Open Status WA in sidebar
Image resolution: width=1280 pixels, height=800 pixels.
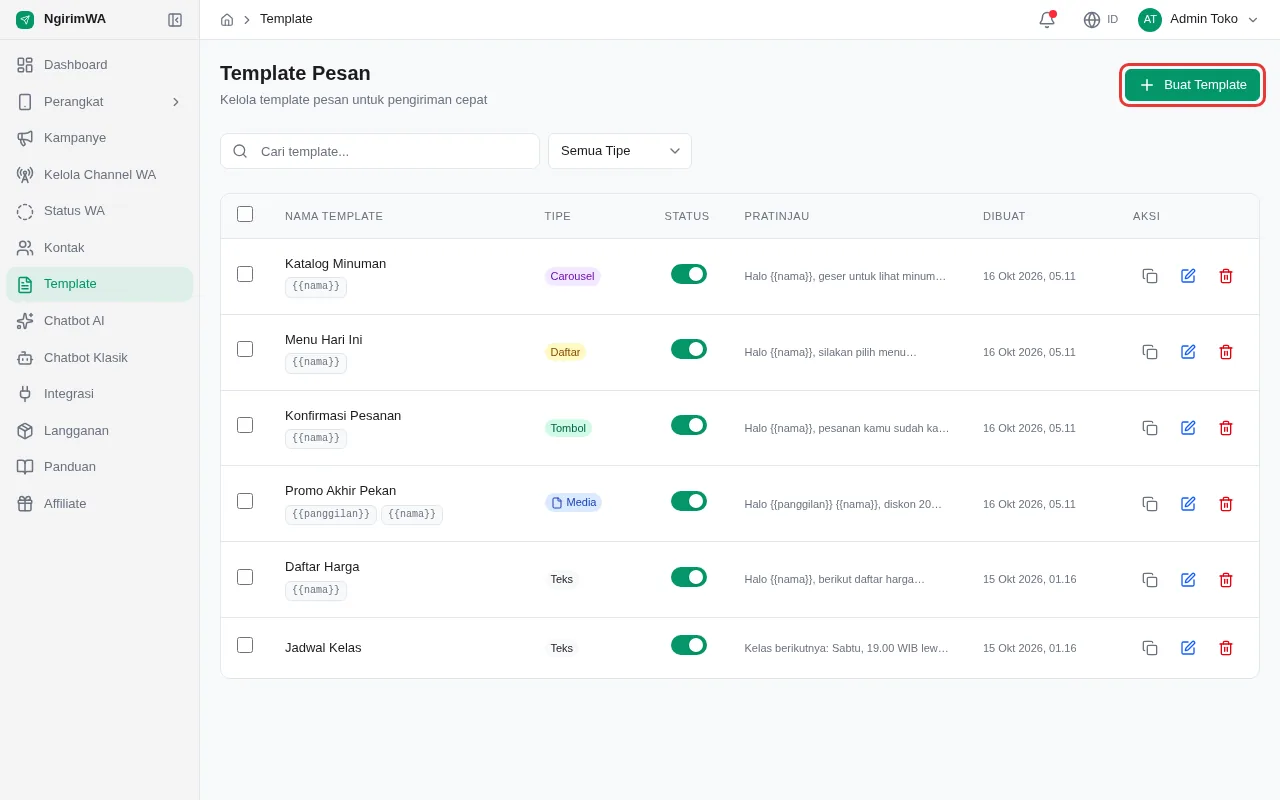100,211
